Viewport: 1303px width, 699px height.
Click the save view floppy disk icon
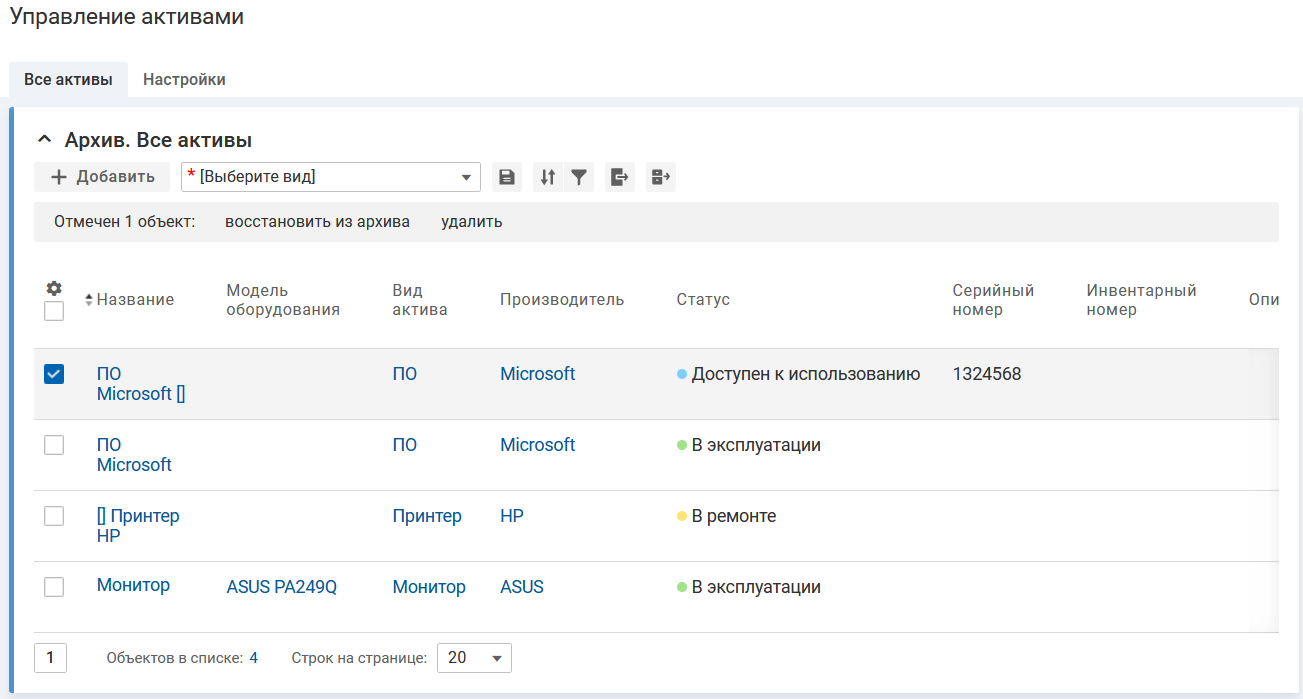pyautogui.click(x=507, y=177)
